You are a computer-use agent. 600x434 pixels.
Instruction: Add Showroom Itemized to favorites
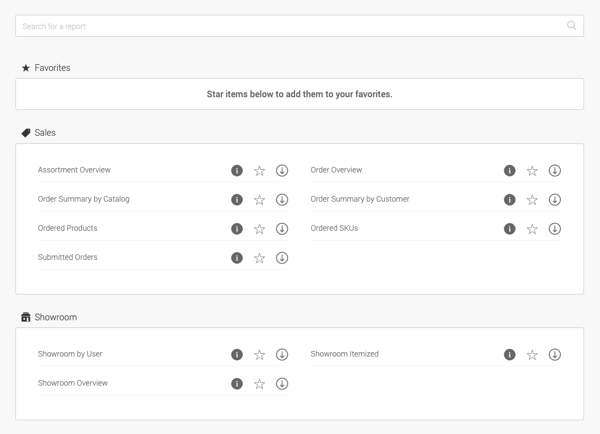[532, 354]
